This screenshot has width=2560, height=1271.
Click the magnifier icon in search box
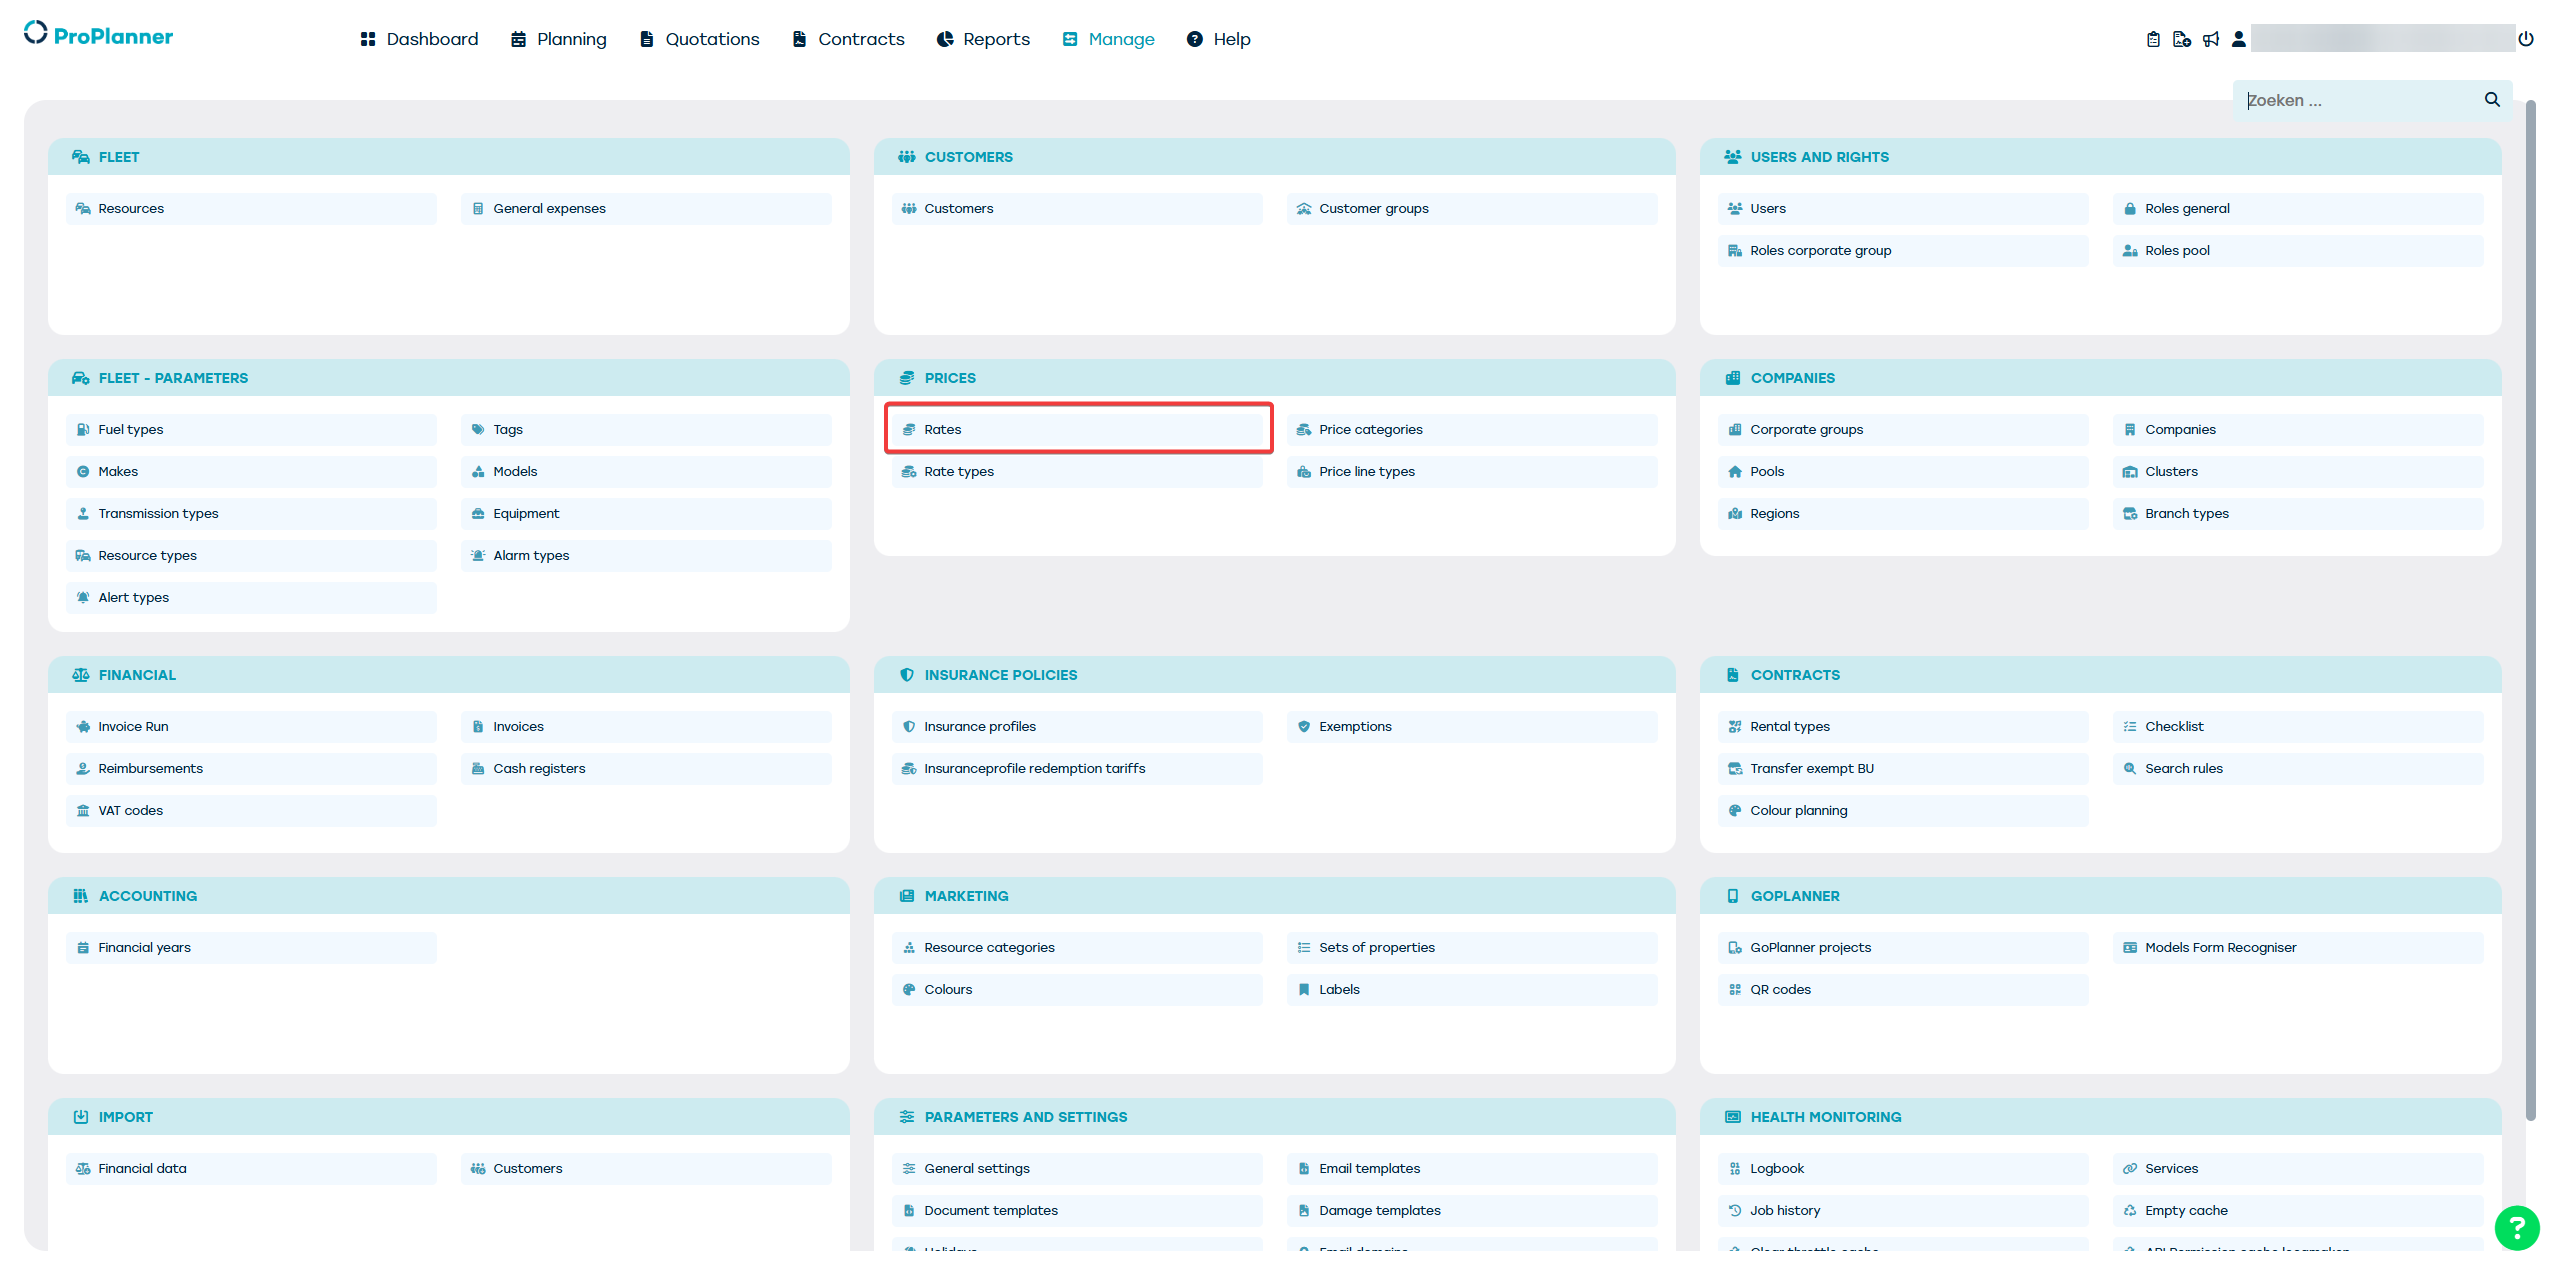pyautogui.click(x=2492, y=100)
